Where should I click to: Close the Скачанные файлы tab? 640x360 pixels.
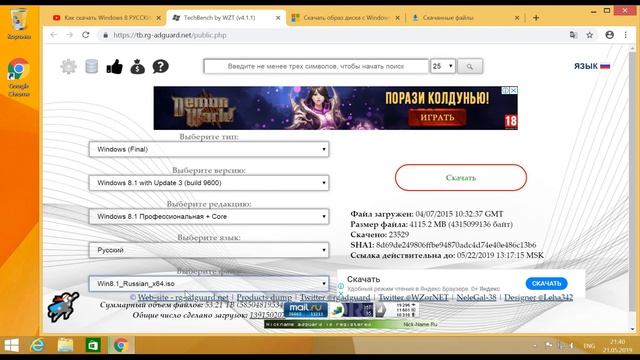click(x=517, y=18)
